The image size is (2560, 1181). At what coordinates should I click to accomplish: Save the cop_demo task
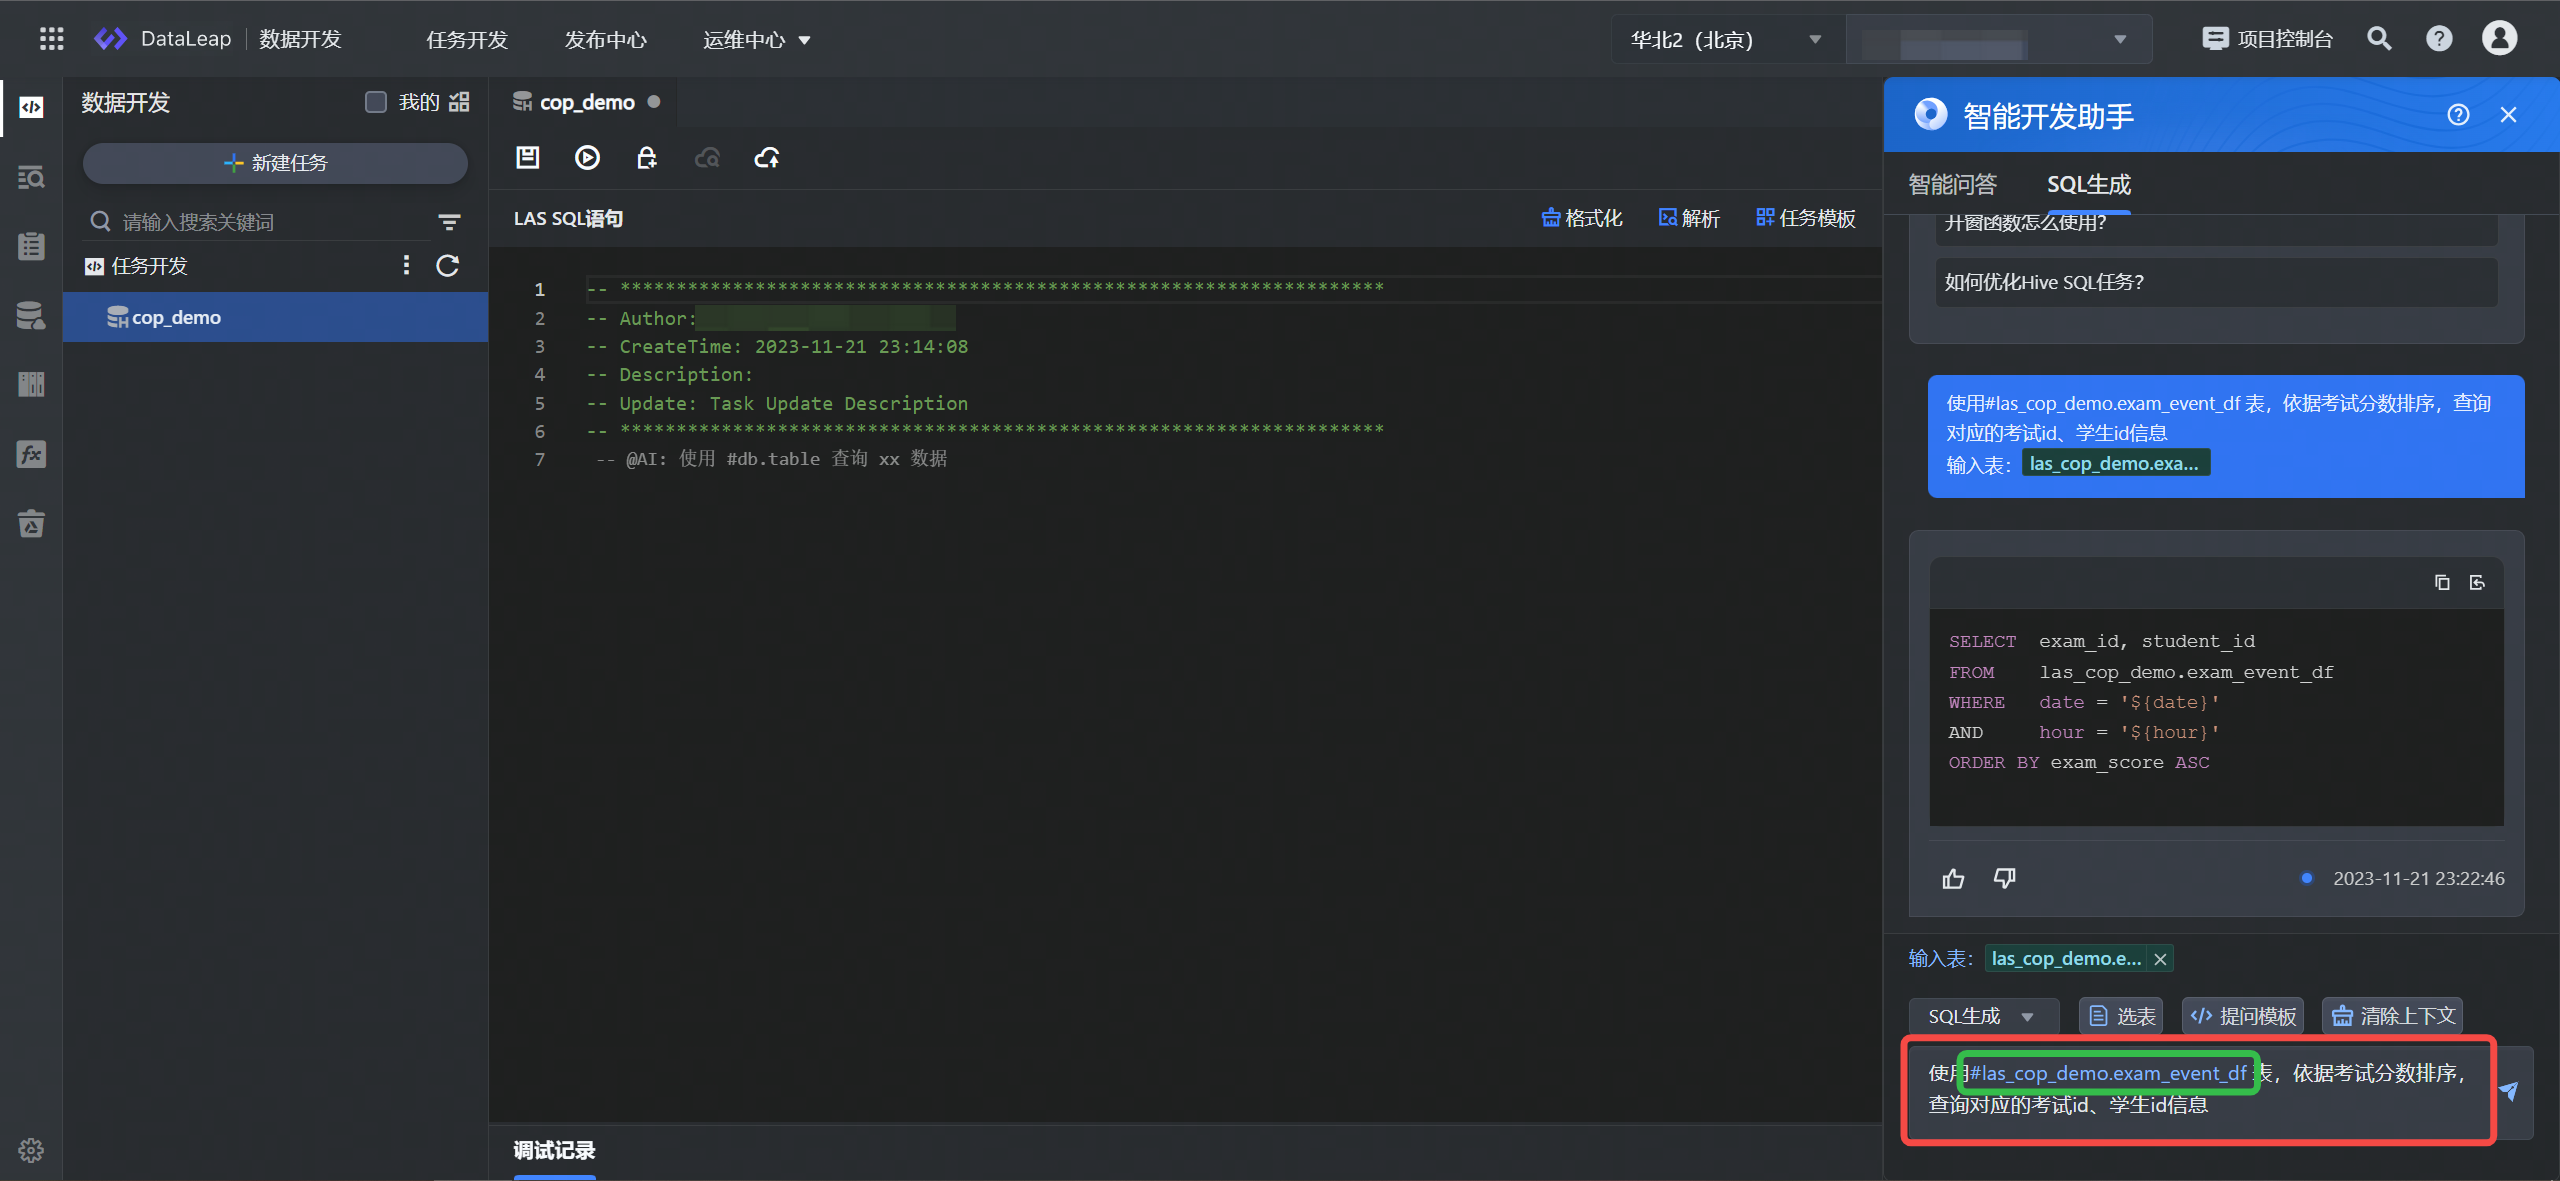tap(527, 157)
